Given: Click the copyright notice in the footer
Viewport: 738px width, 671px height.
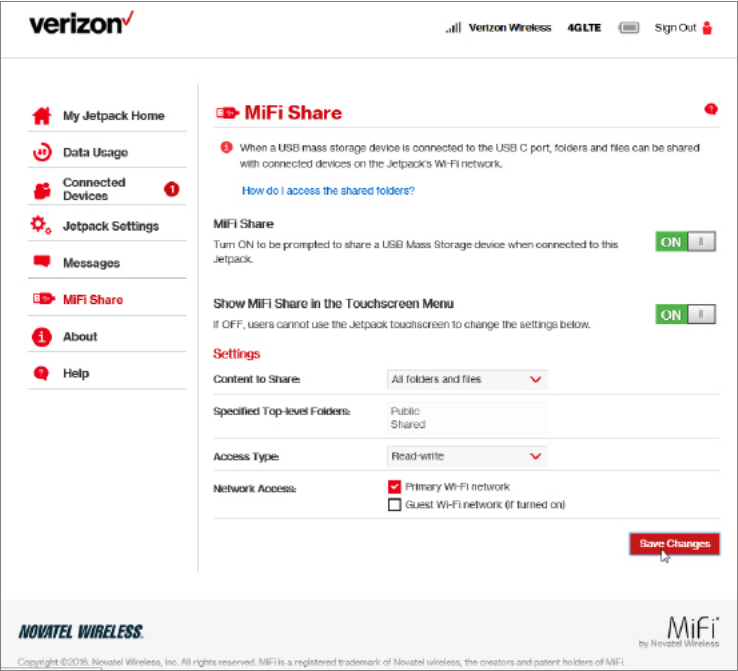Looking at the screenshot, I should 321,662.
